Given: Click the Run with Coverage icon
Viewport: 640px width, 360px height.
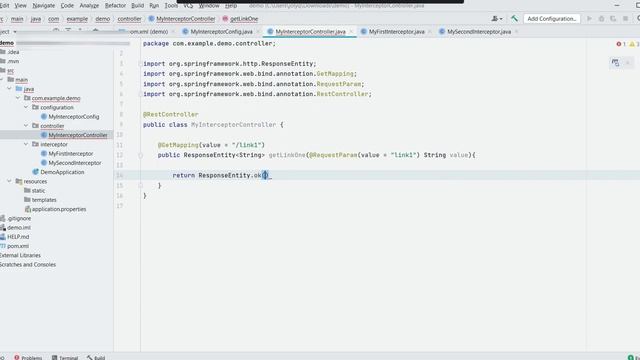Looking at the screenshot, I should [x=613, y=19].
